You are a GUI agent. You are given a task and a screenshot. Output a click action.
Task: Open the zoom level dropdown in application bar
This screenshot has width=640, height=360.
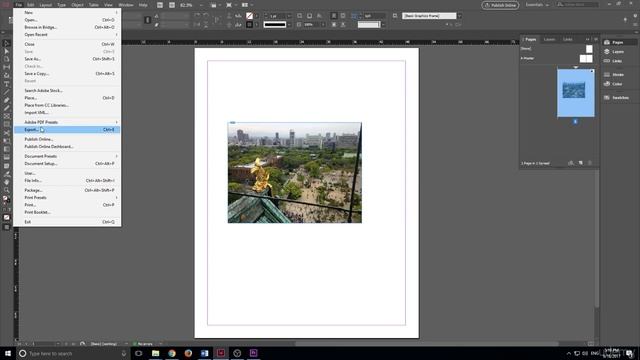(x=202, y=5)
